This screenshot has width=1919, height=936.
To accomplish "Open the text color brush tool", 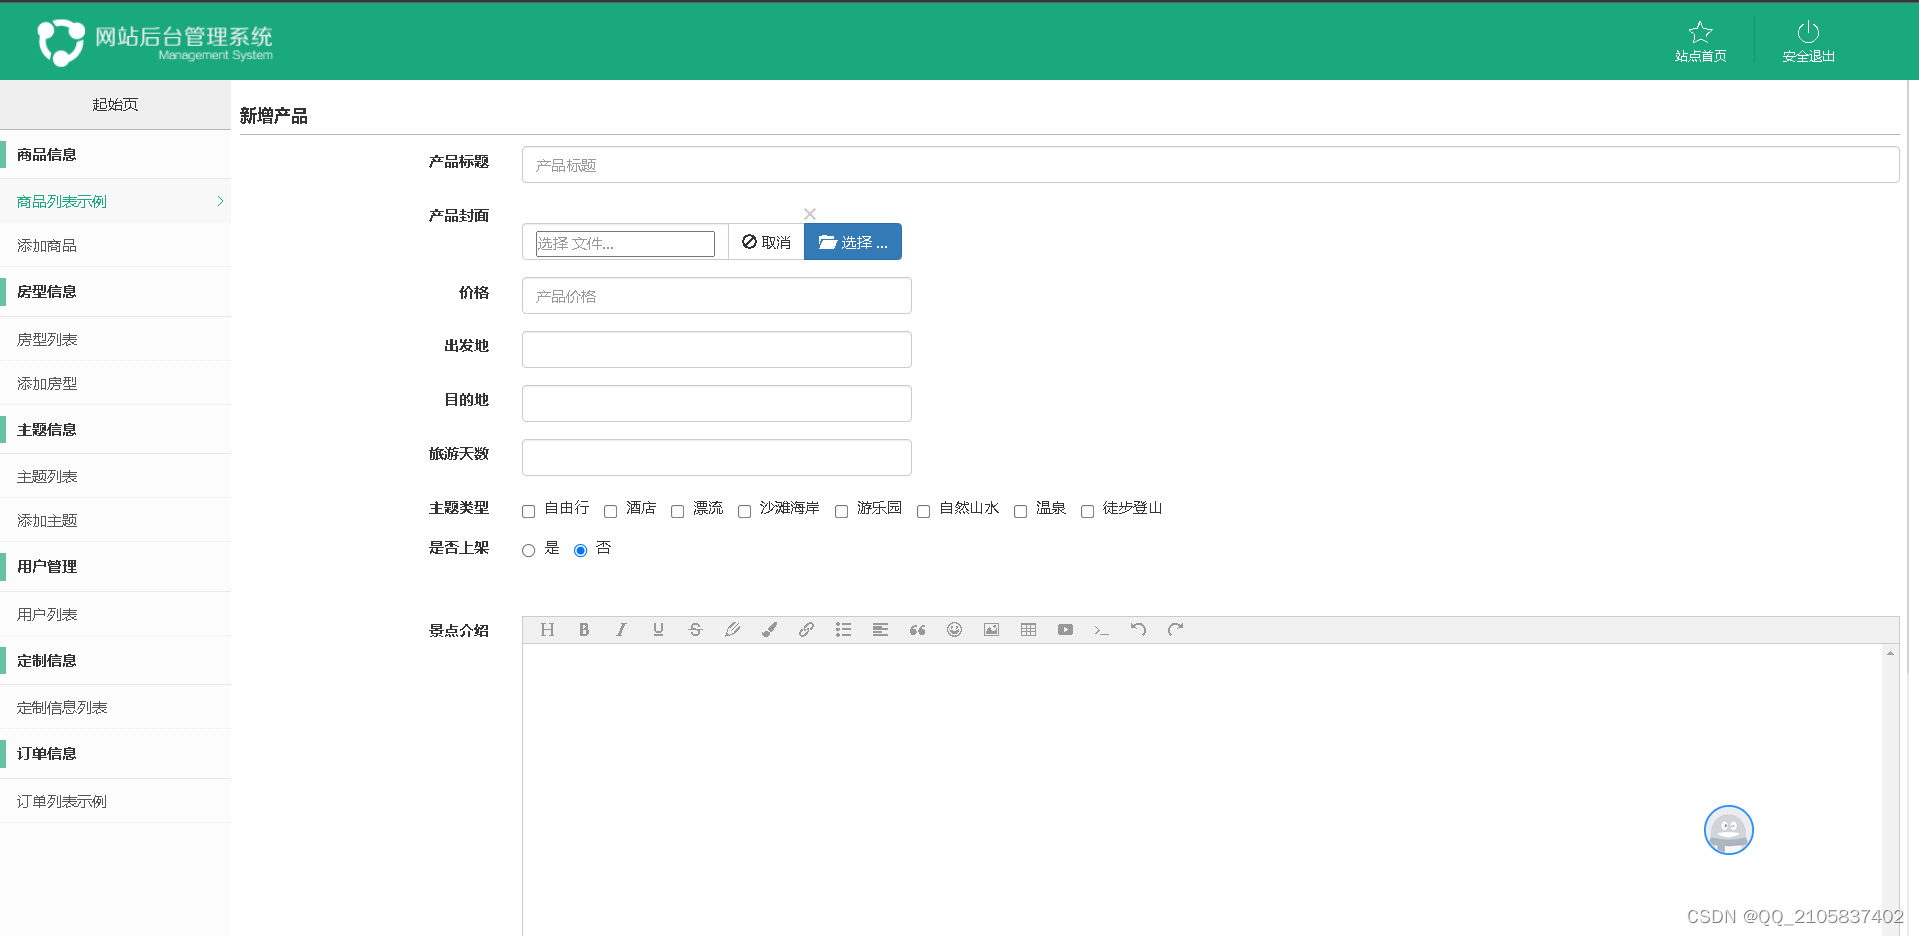I will (769, 630).
